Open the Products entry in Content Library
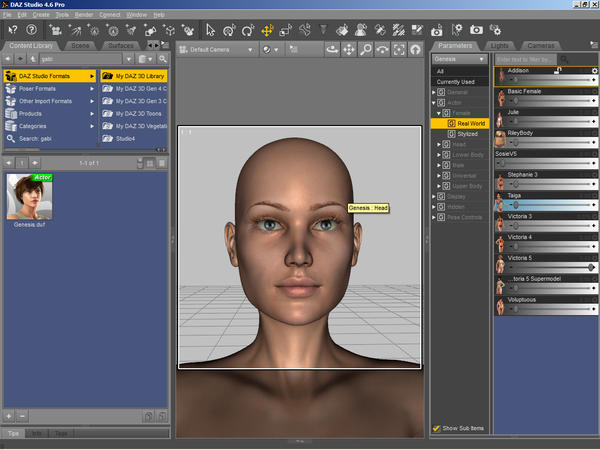600x450 pixels. 50,114
